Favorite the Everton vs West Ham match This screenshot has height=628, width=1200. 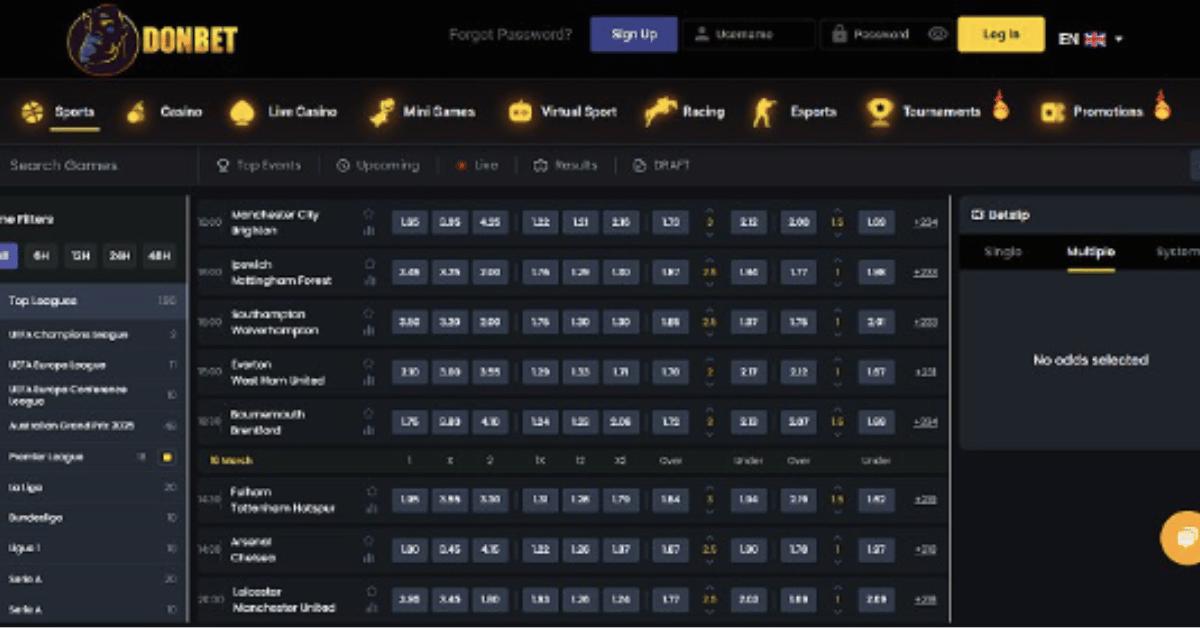[369, 364]
